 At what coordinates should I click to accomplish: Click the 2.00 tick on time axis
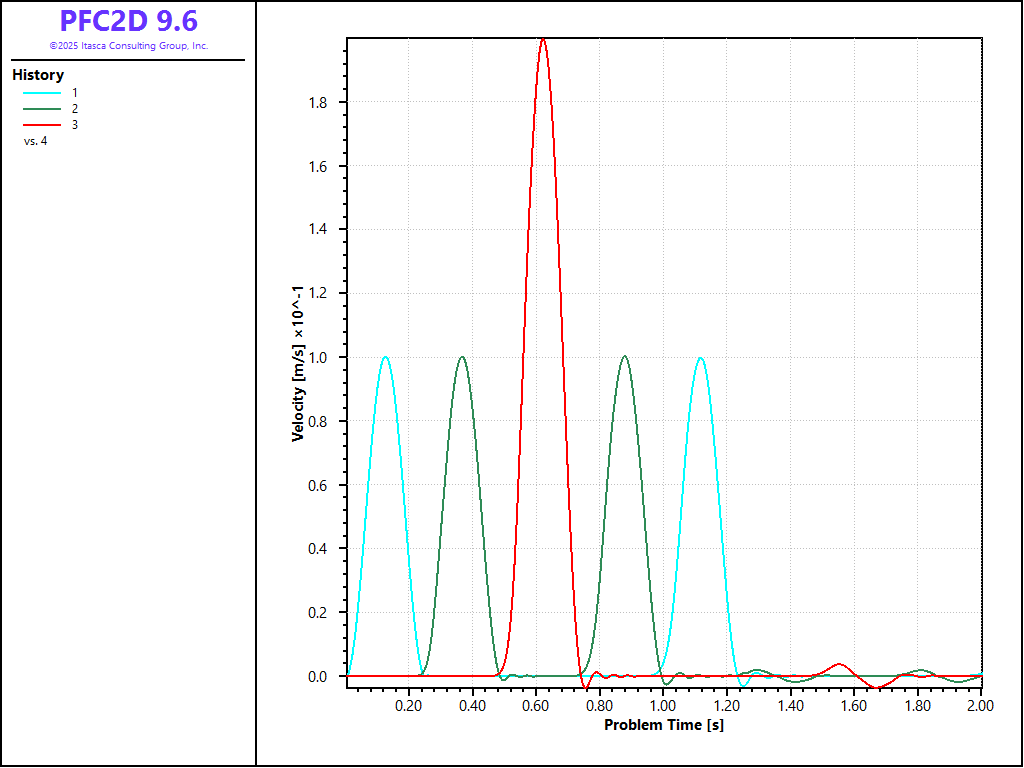pos(980,705)
